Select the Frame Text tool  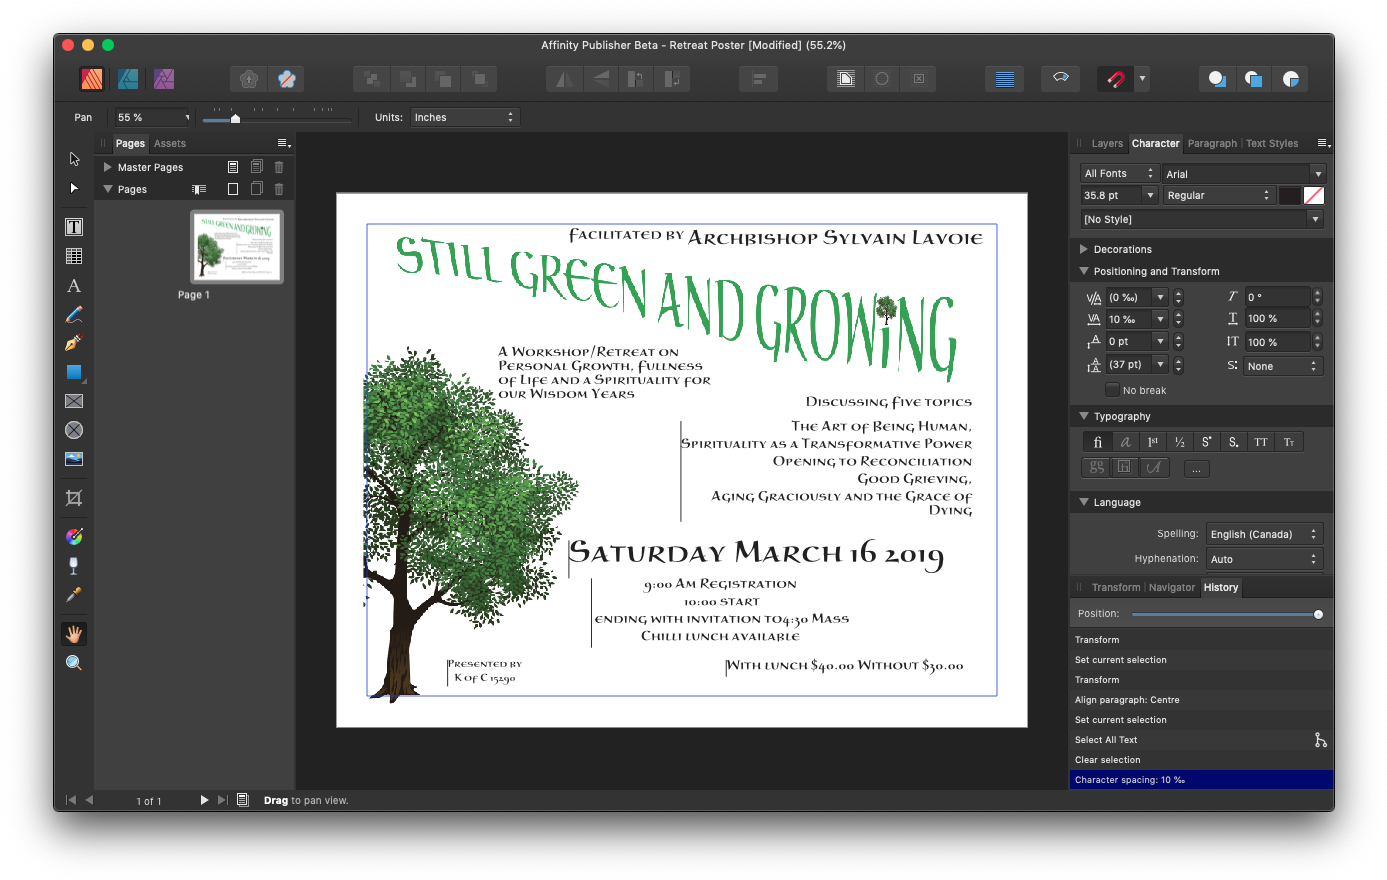[x=73, y=226]
